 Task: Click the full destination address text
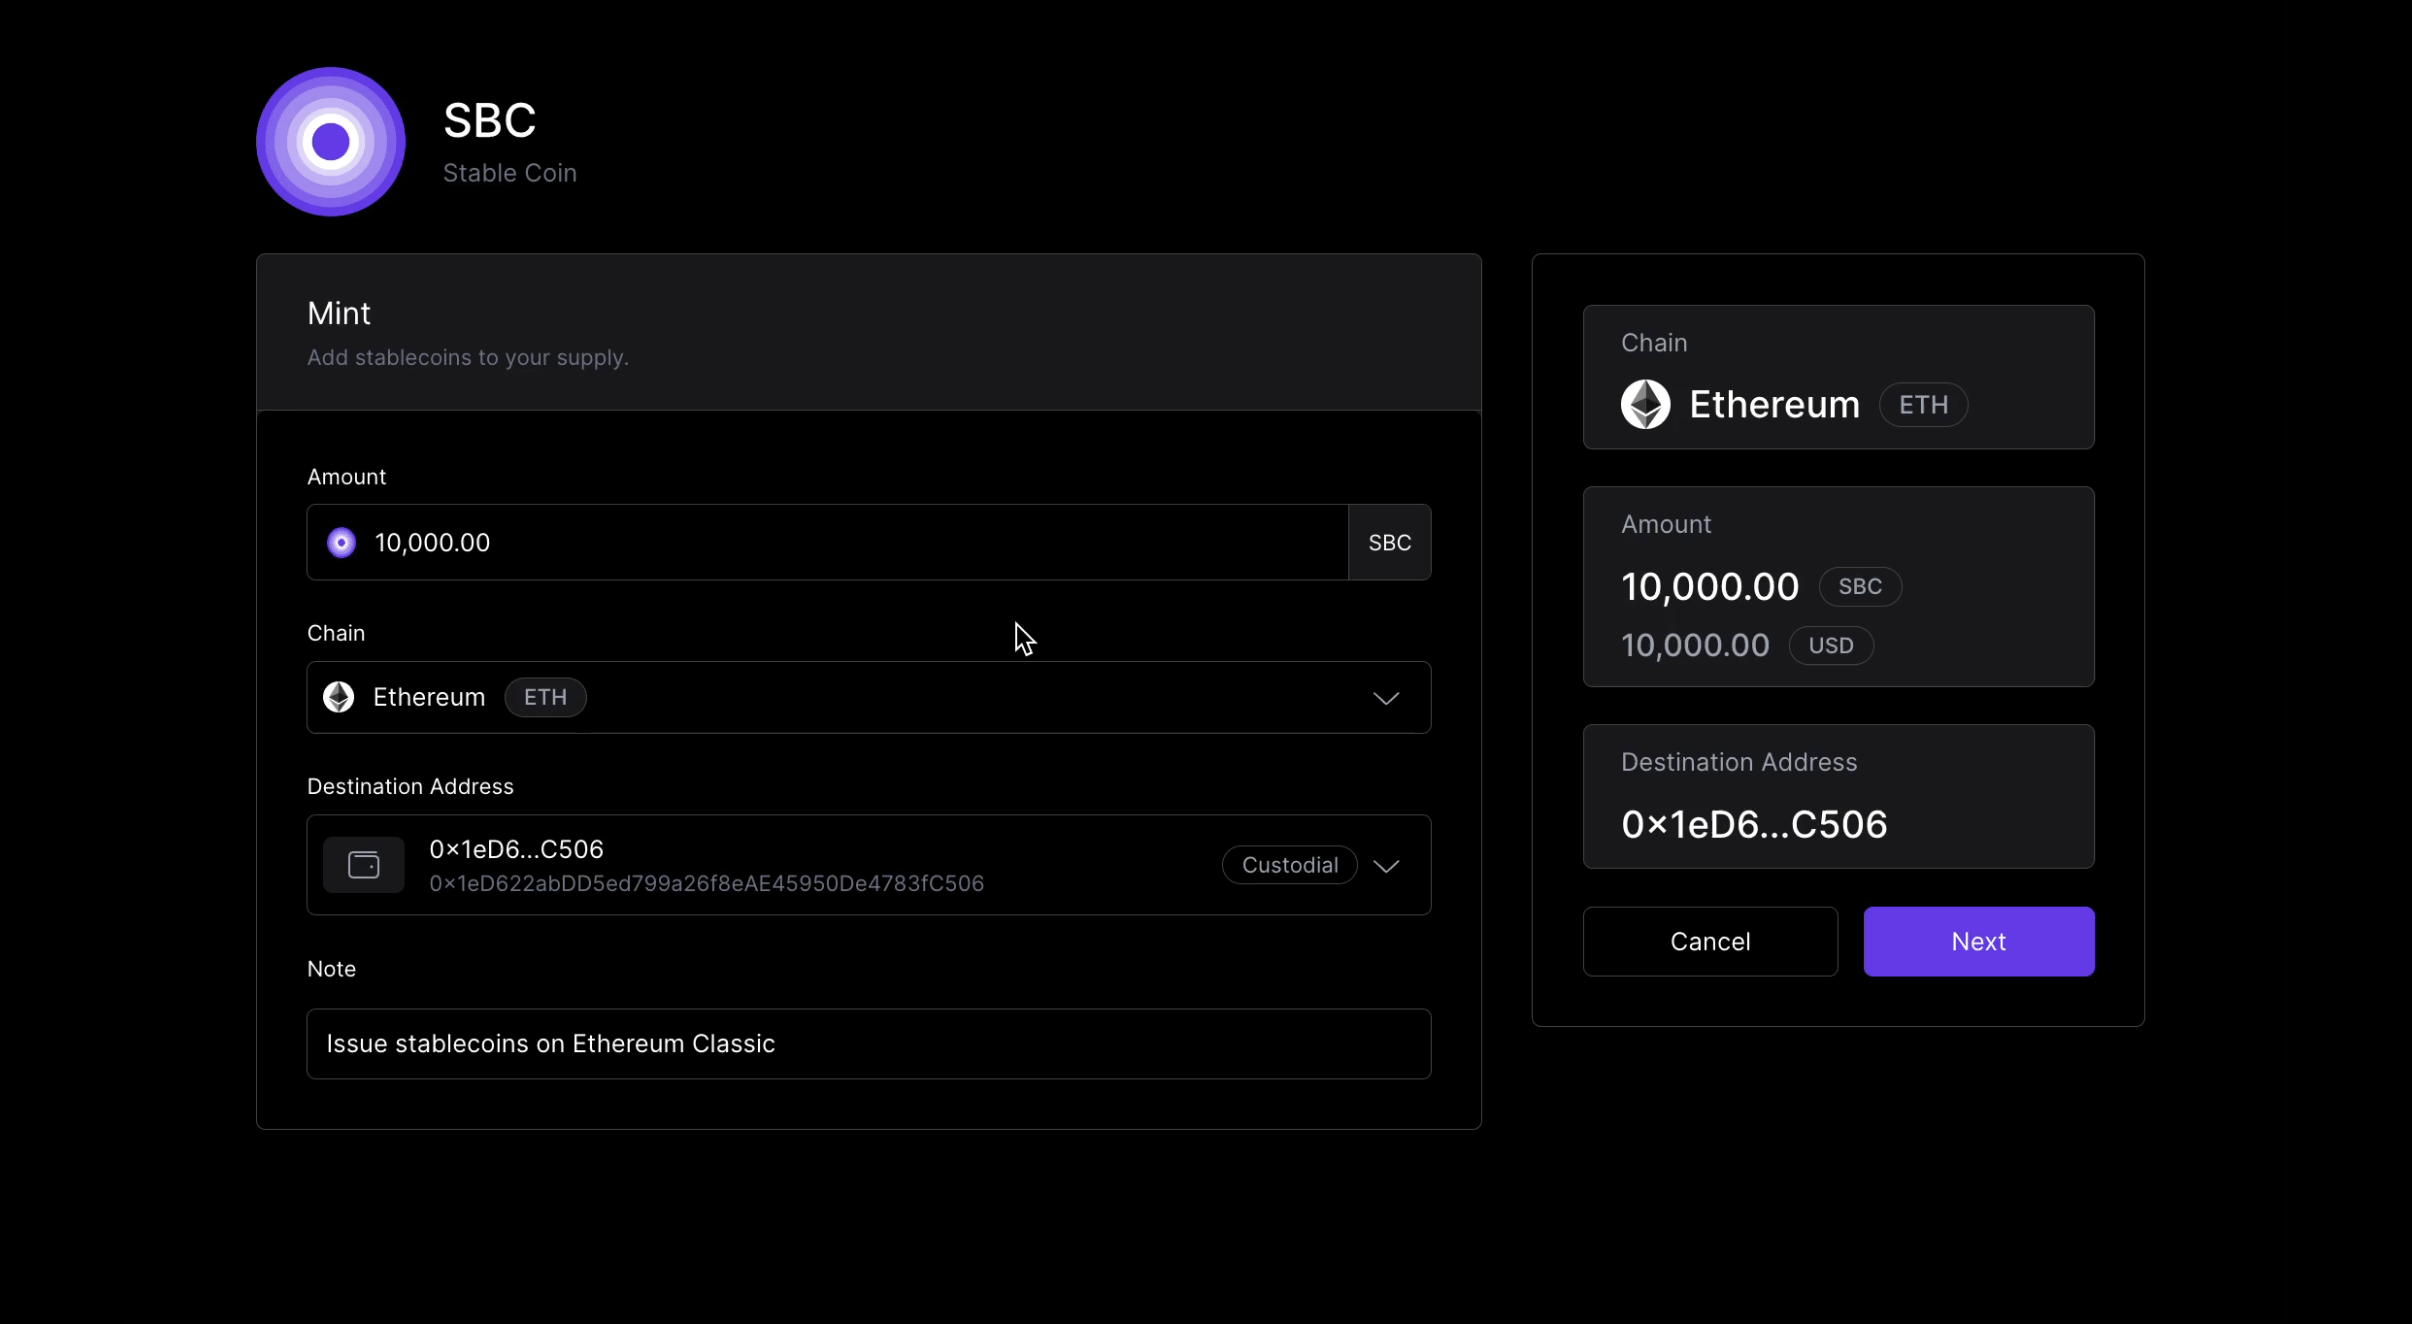[x=706, y=884]
